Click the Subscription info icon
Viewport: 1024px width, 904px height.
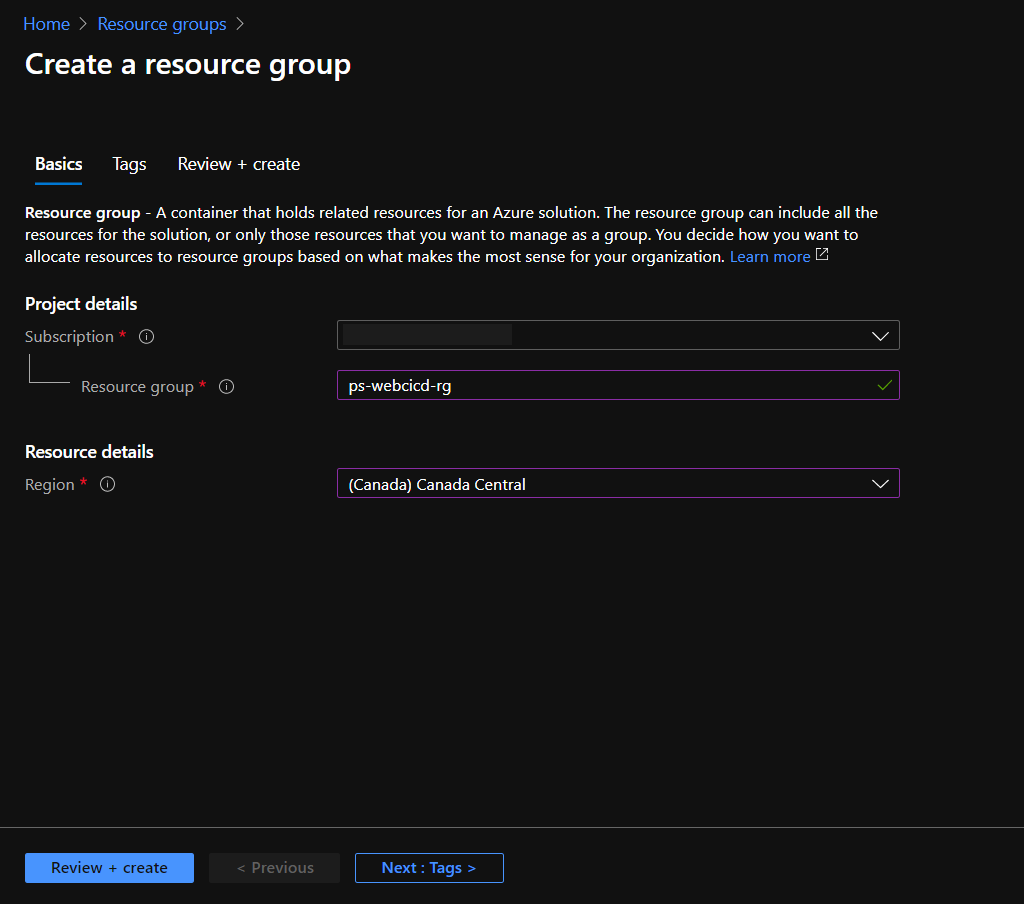[x=146, y=337]
